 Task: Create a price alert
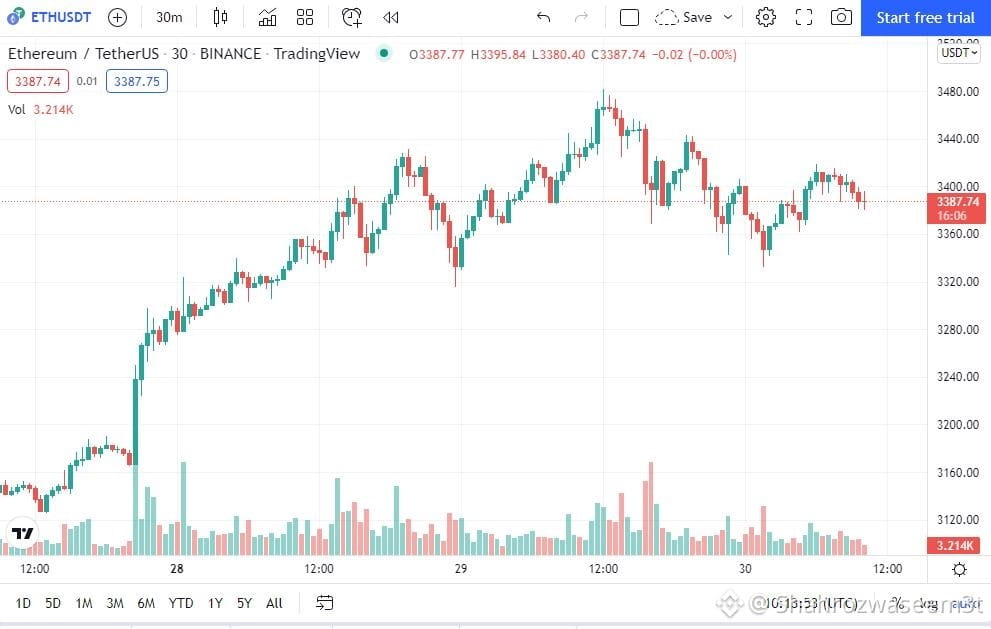point(351,17)
